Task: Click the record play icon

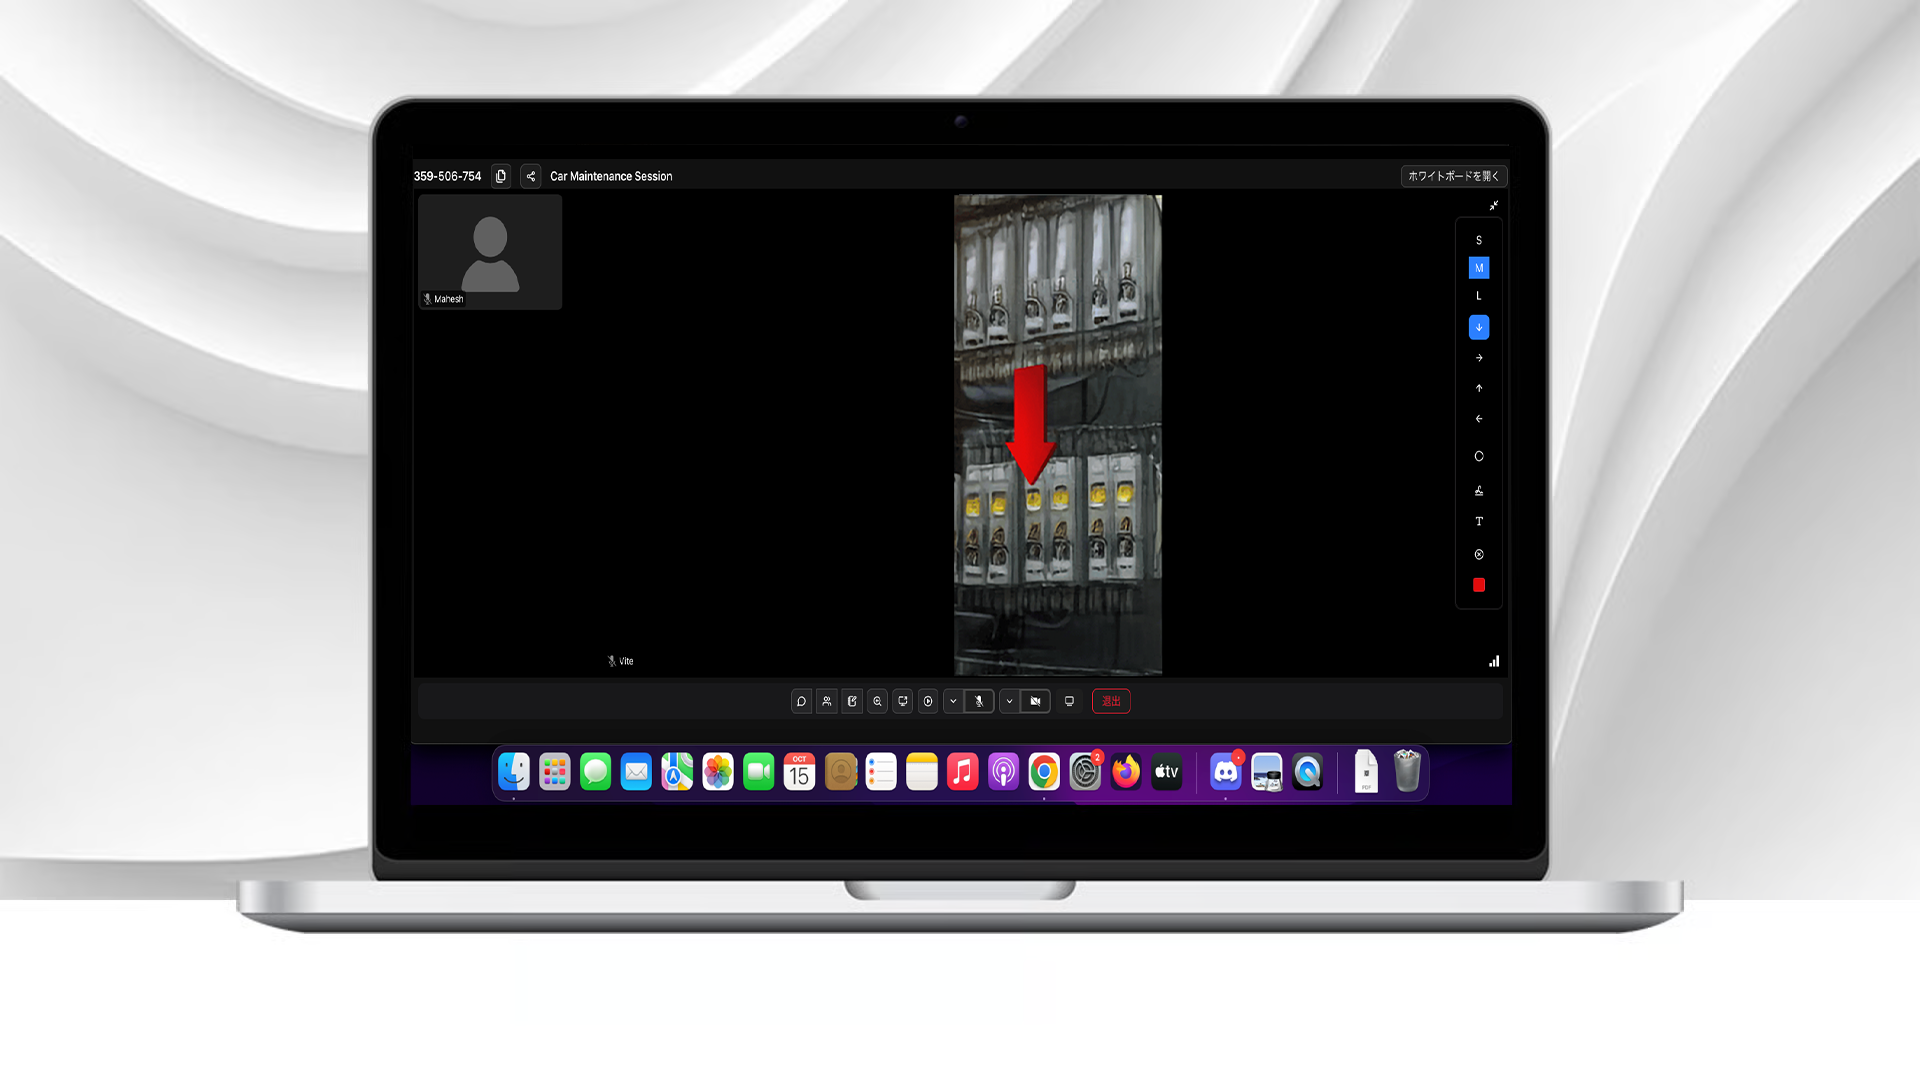Action: point(928,702)
